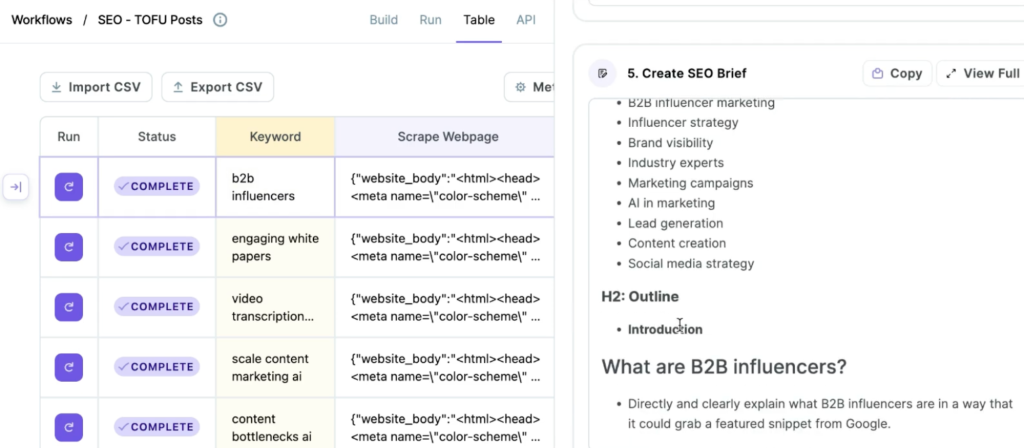Switch to the API tab
Image resolution: width=1024 pixels, height=448 pixels.
(526, 20)
